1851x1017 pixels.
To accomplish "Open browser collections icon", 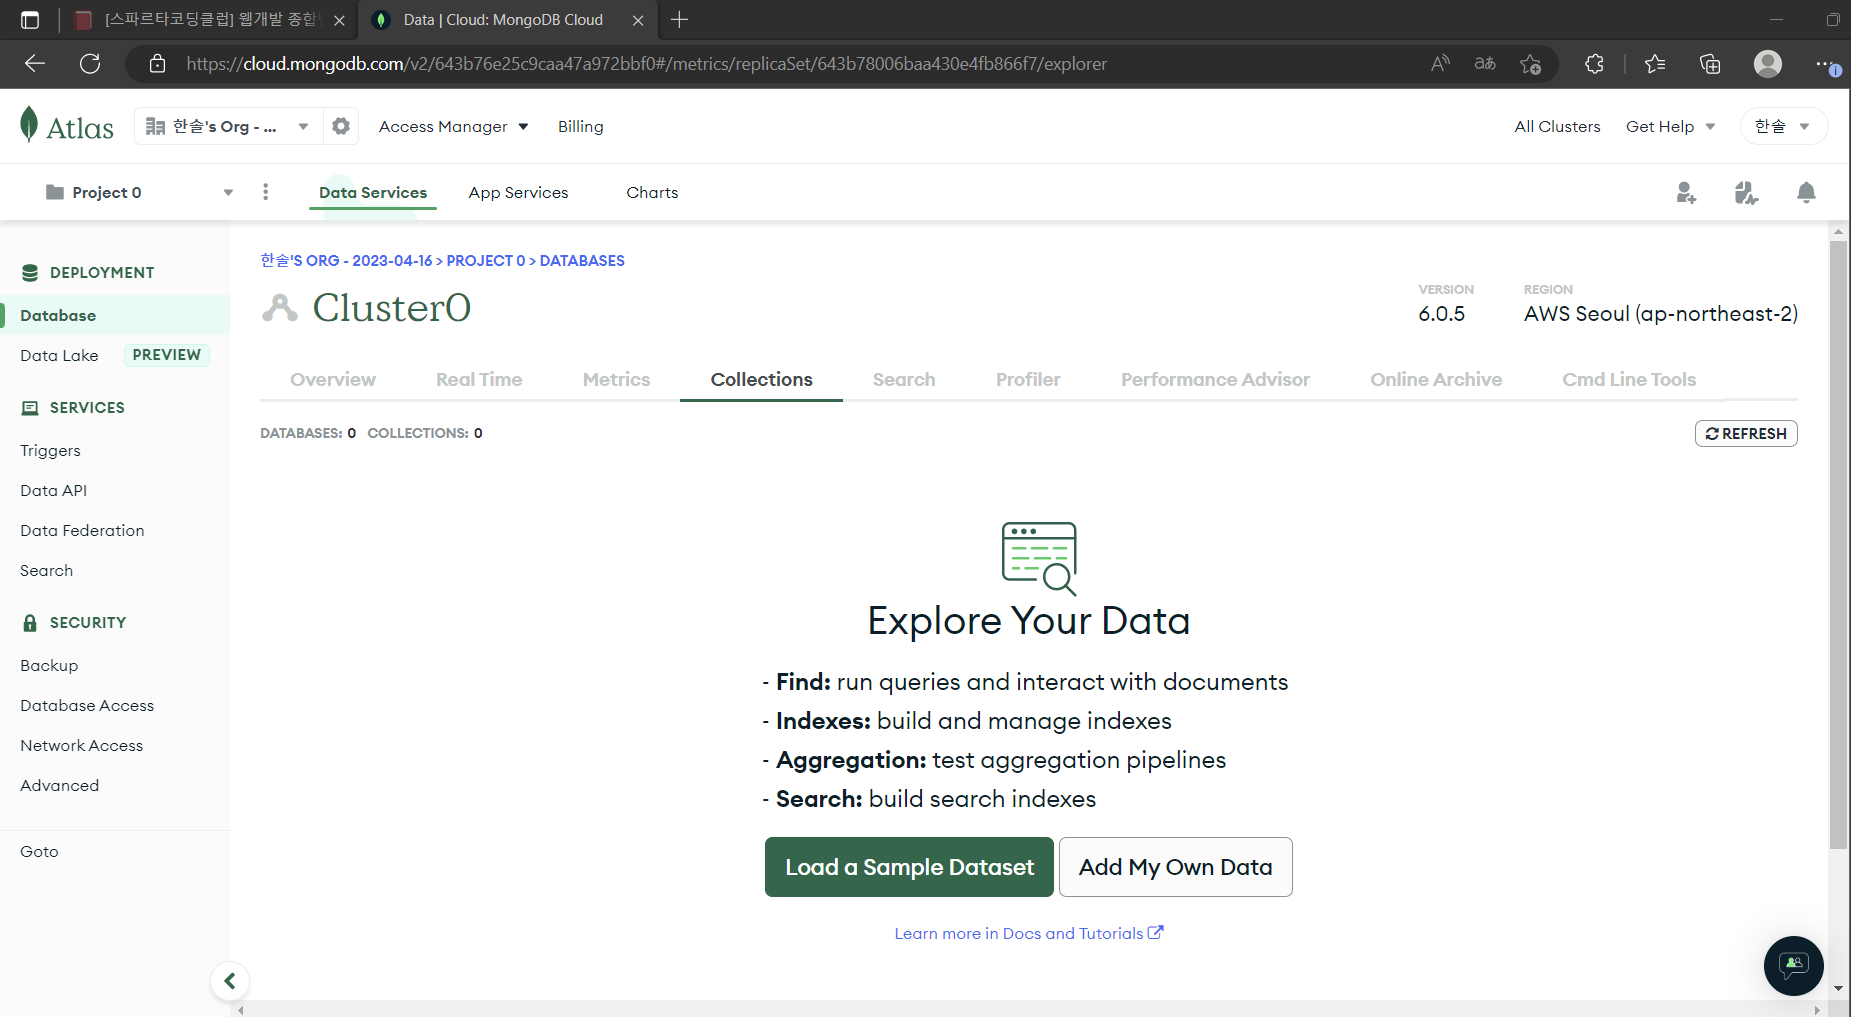I will [1710, 64].
